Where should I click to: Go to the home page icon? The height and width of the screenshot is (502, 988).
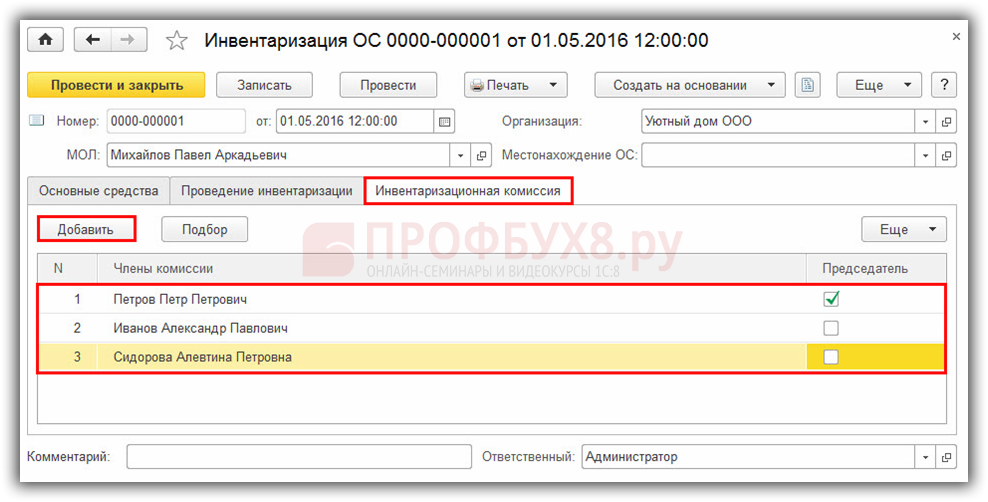(45, 40)
